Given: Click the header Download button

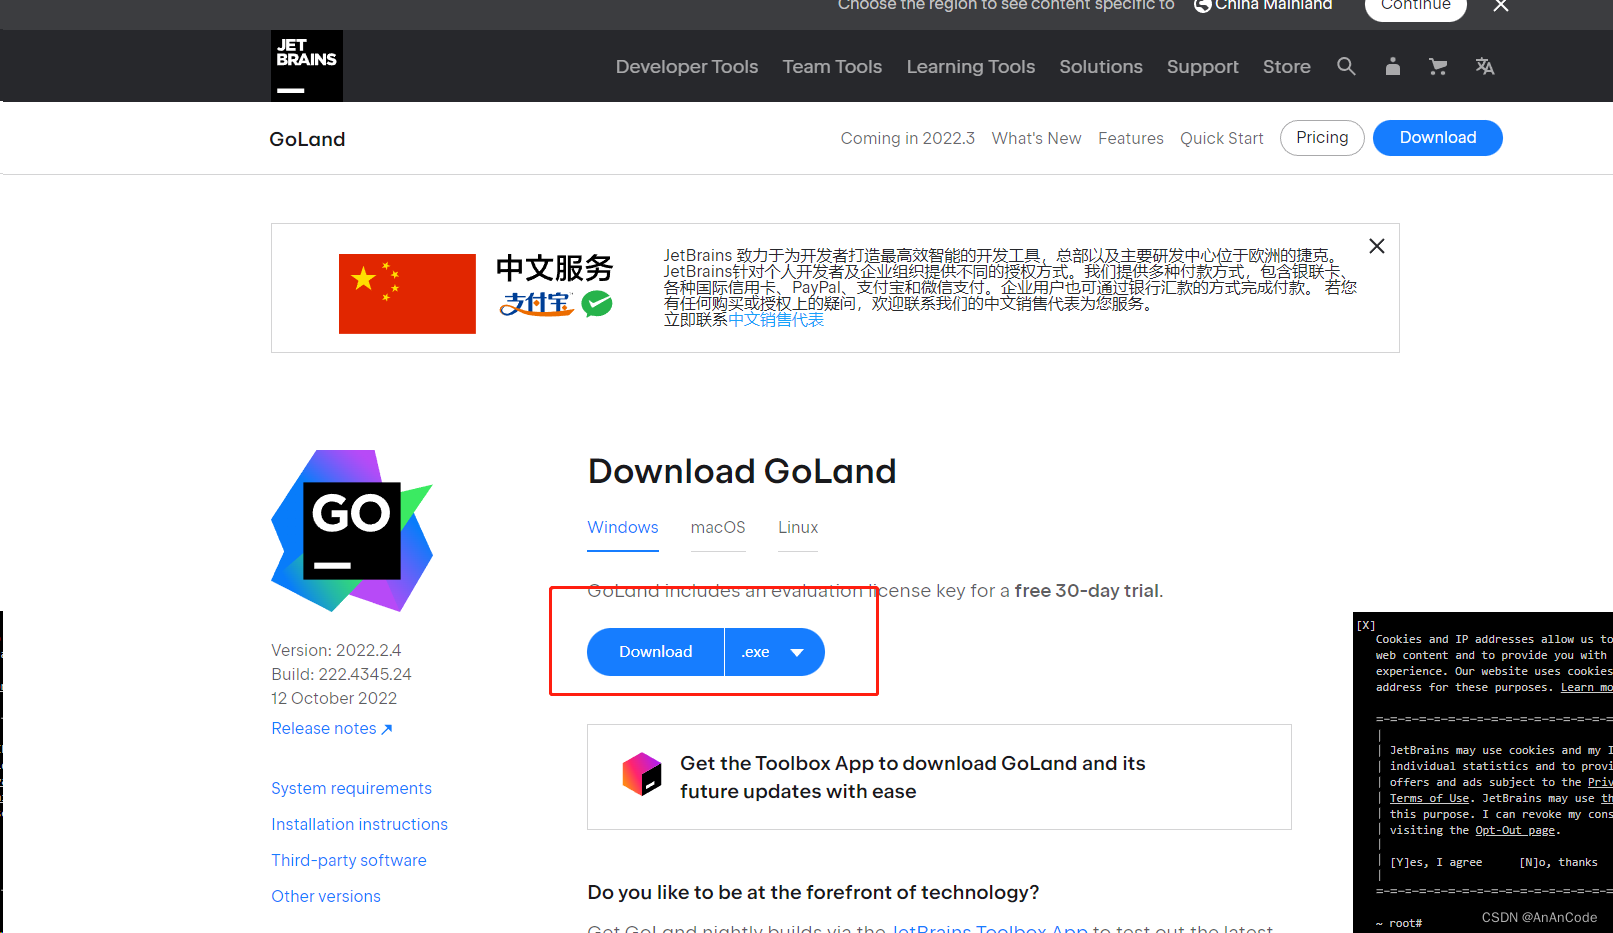Looking at the screenshot, I should click(x=1438, y=138).
